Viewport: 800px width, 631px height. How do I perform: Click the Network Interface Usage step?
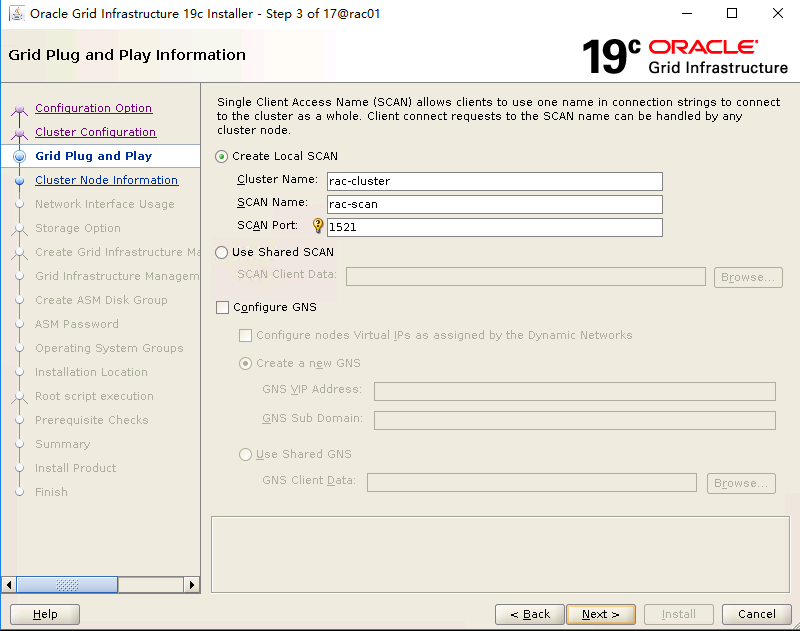click(105, 204)
